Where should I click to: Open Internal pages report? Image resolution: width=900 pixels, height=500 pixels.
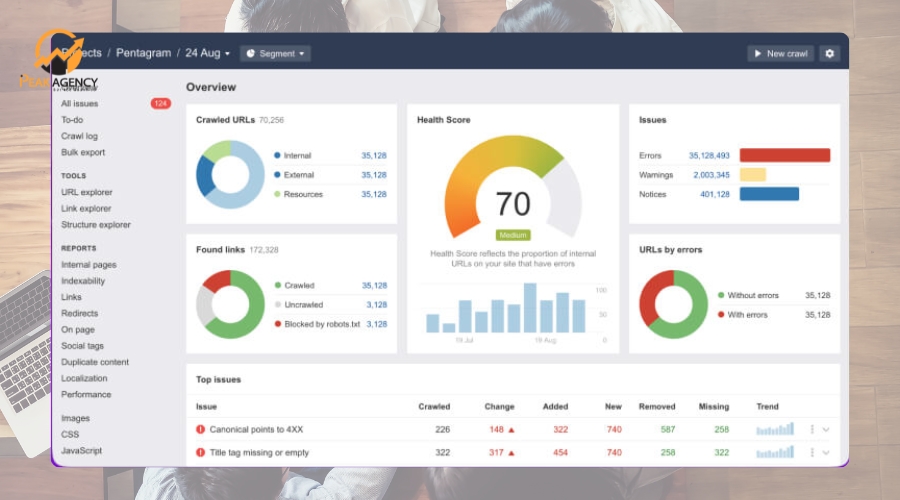pyautogui.click(x=89, y=265)
